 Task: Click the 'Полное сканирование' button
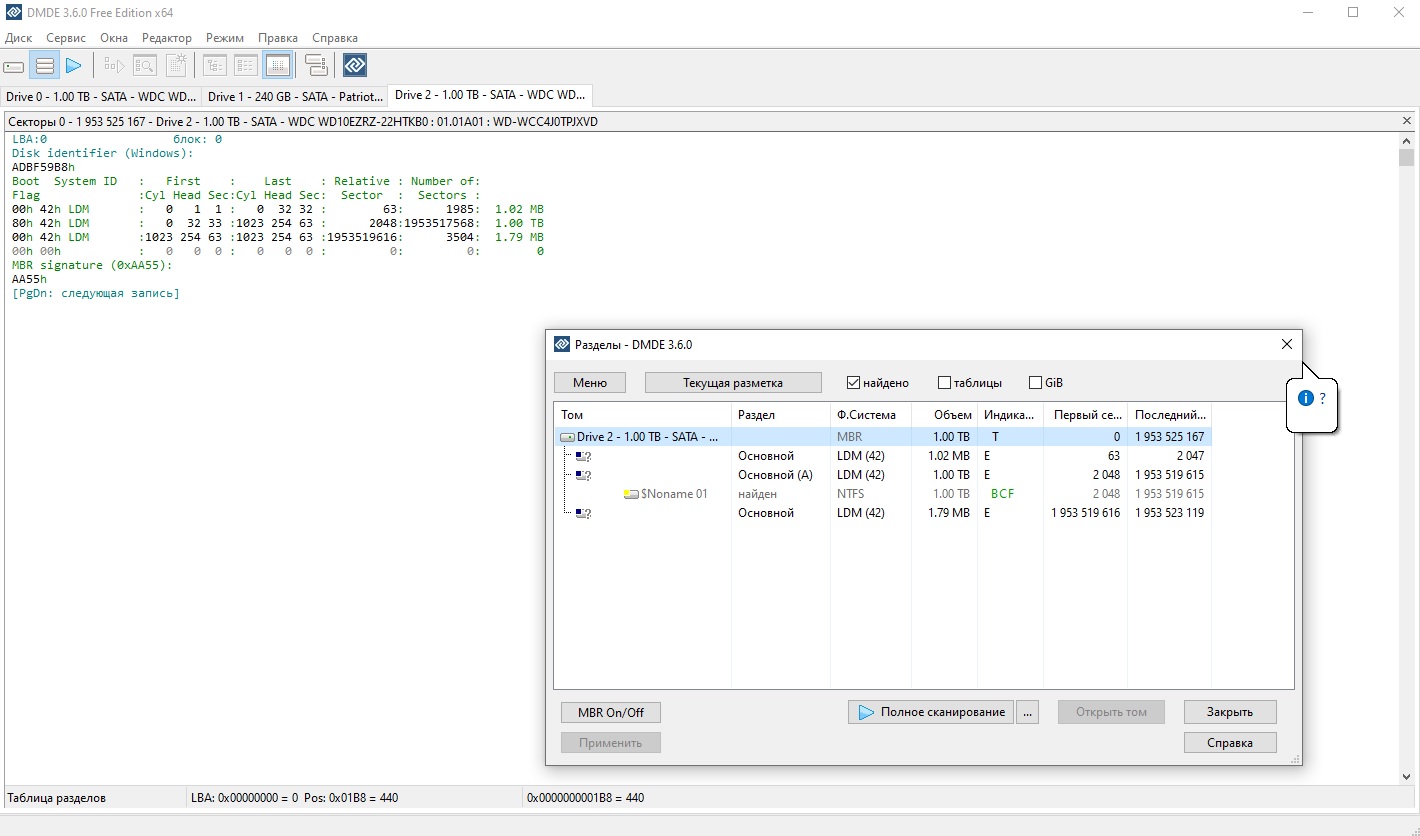931,712
